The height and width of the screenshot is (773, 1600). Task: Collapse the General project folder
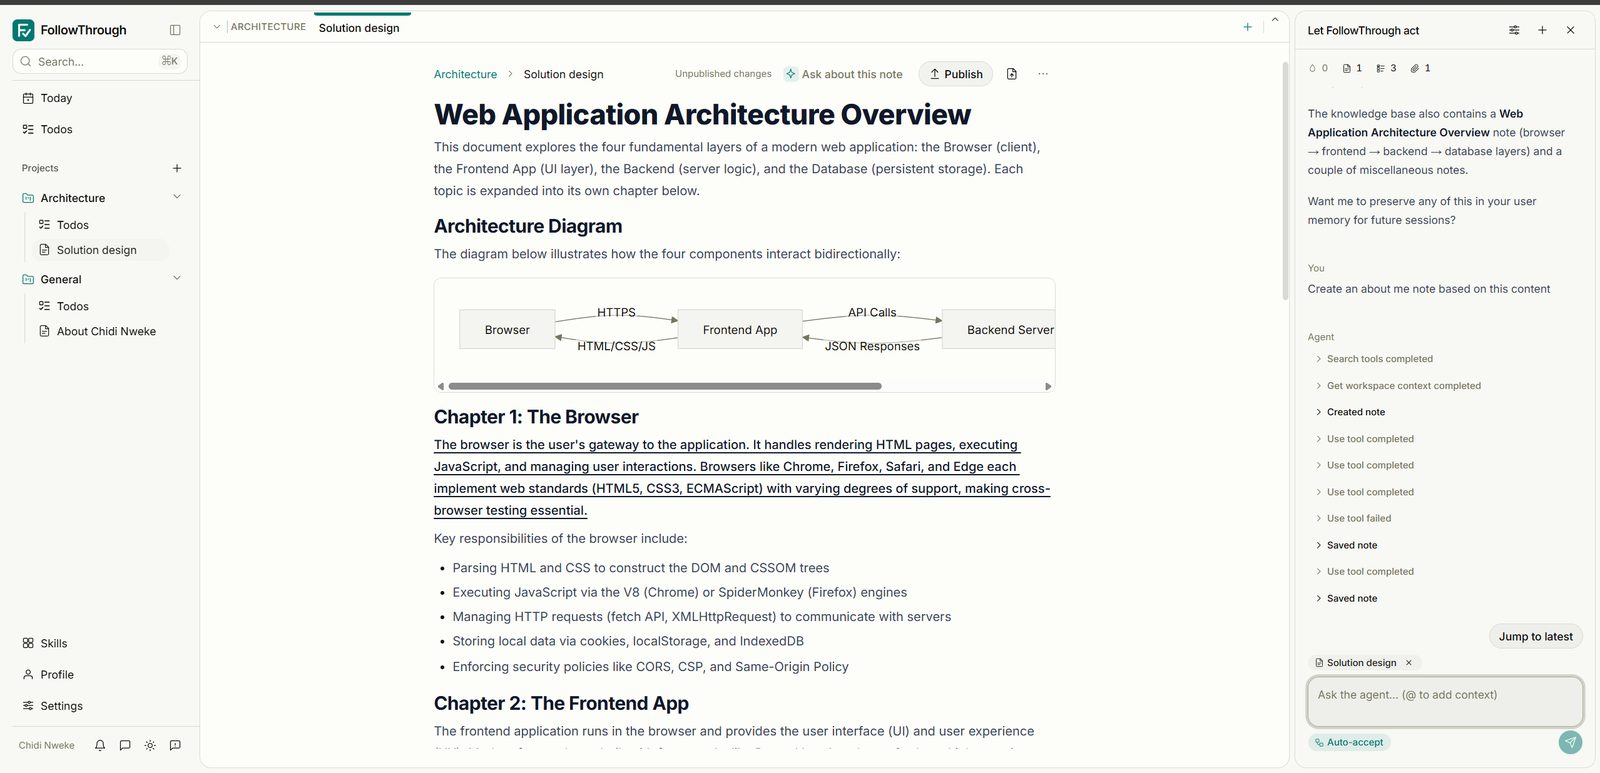177,278
